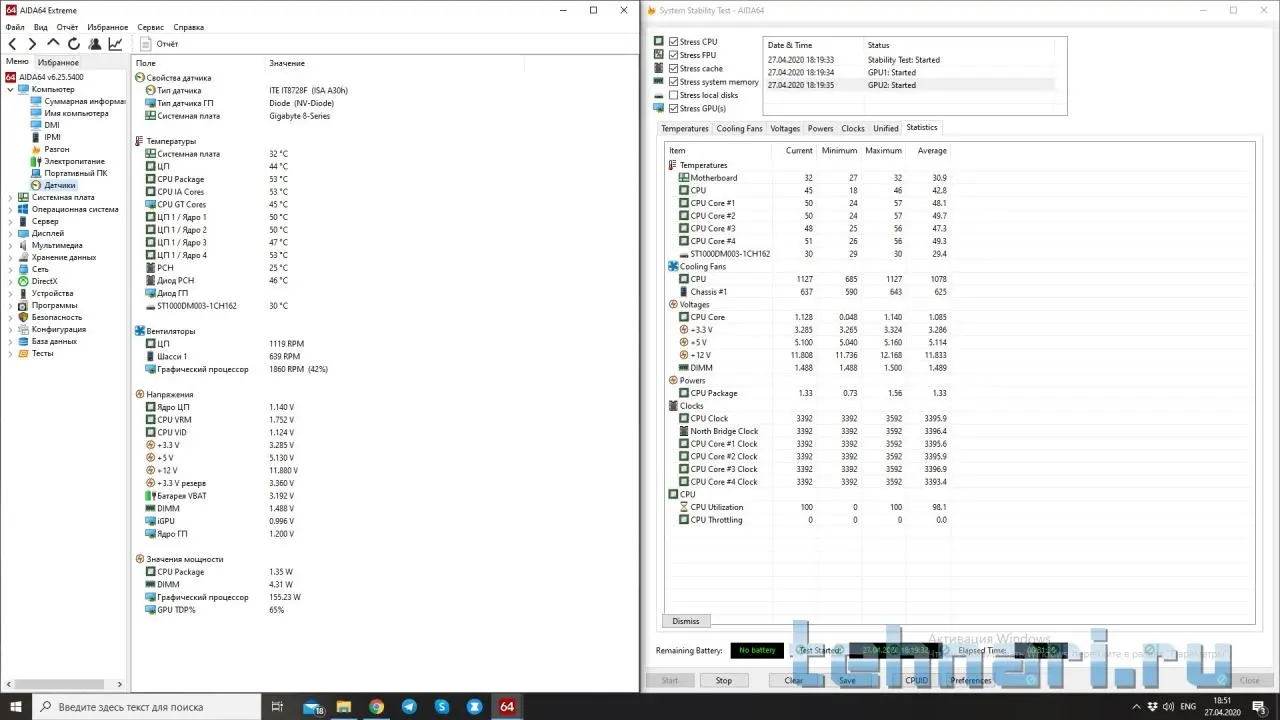Screen dimensions: 1280x720
Task: Expand the Операционная система node
Action: [x=11, y=209]
